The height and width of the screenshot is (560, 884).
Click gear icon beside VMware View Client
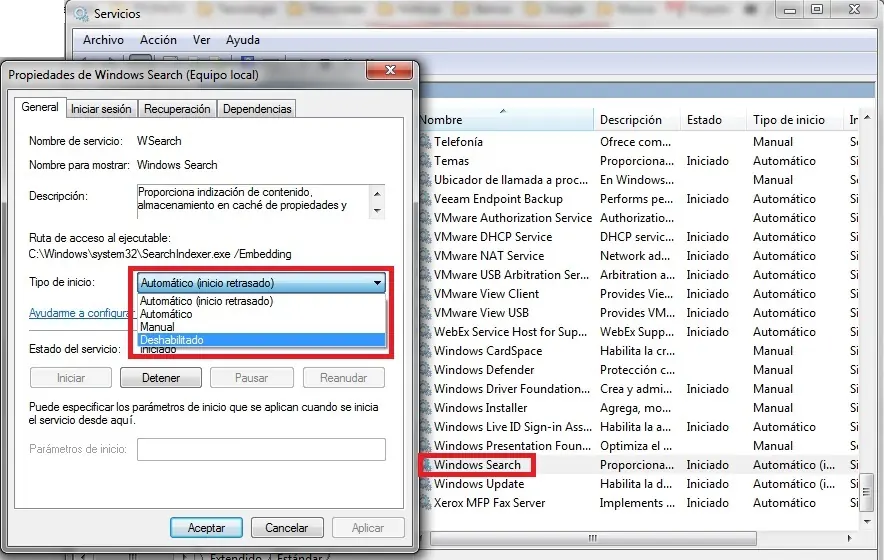pos(426,294)
